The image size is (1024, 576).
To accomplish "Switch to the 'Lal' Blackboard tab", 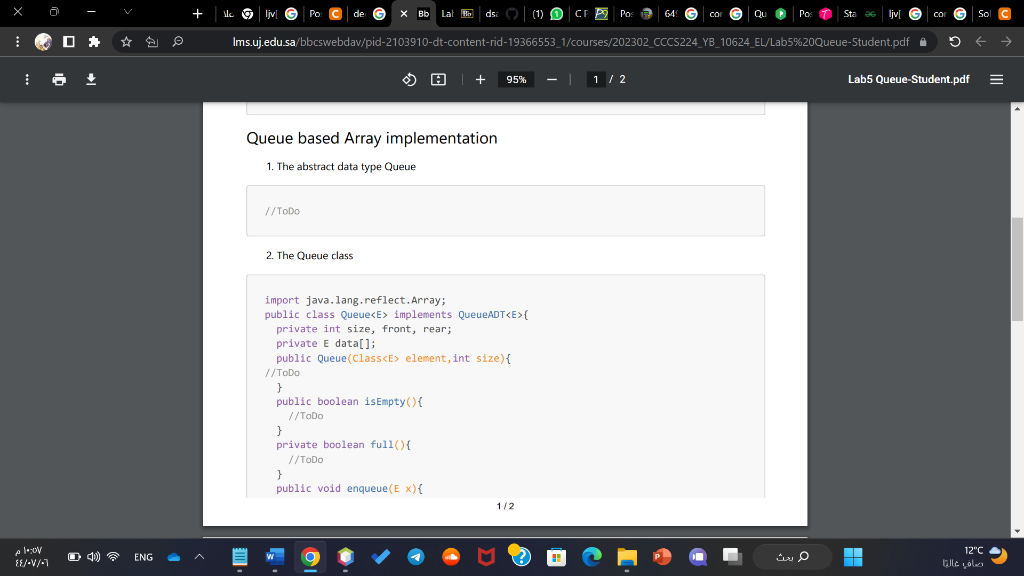I will coord(457,13).
